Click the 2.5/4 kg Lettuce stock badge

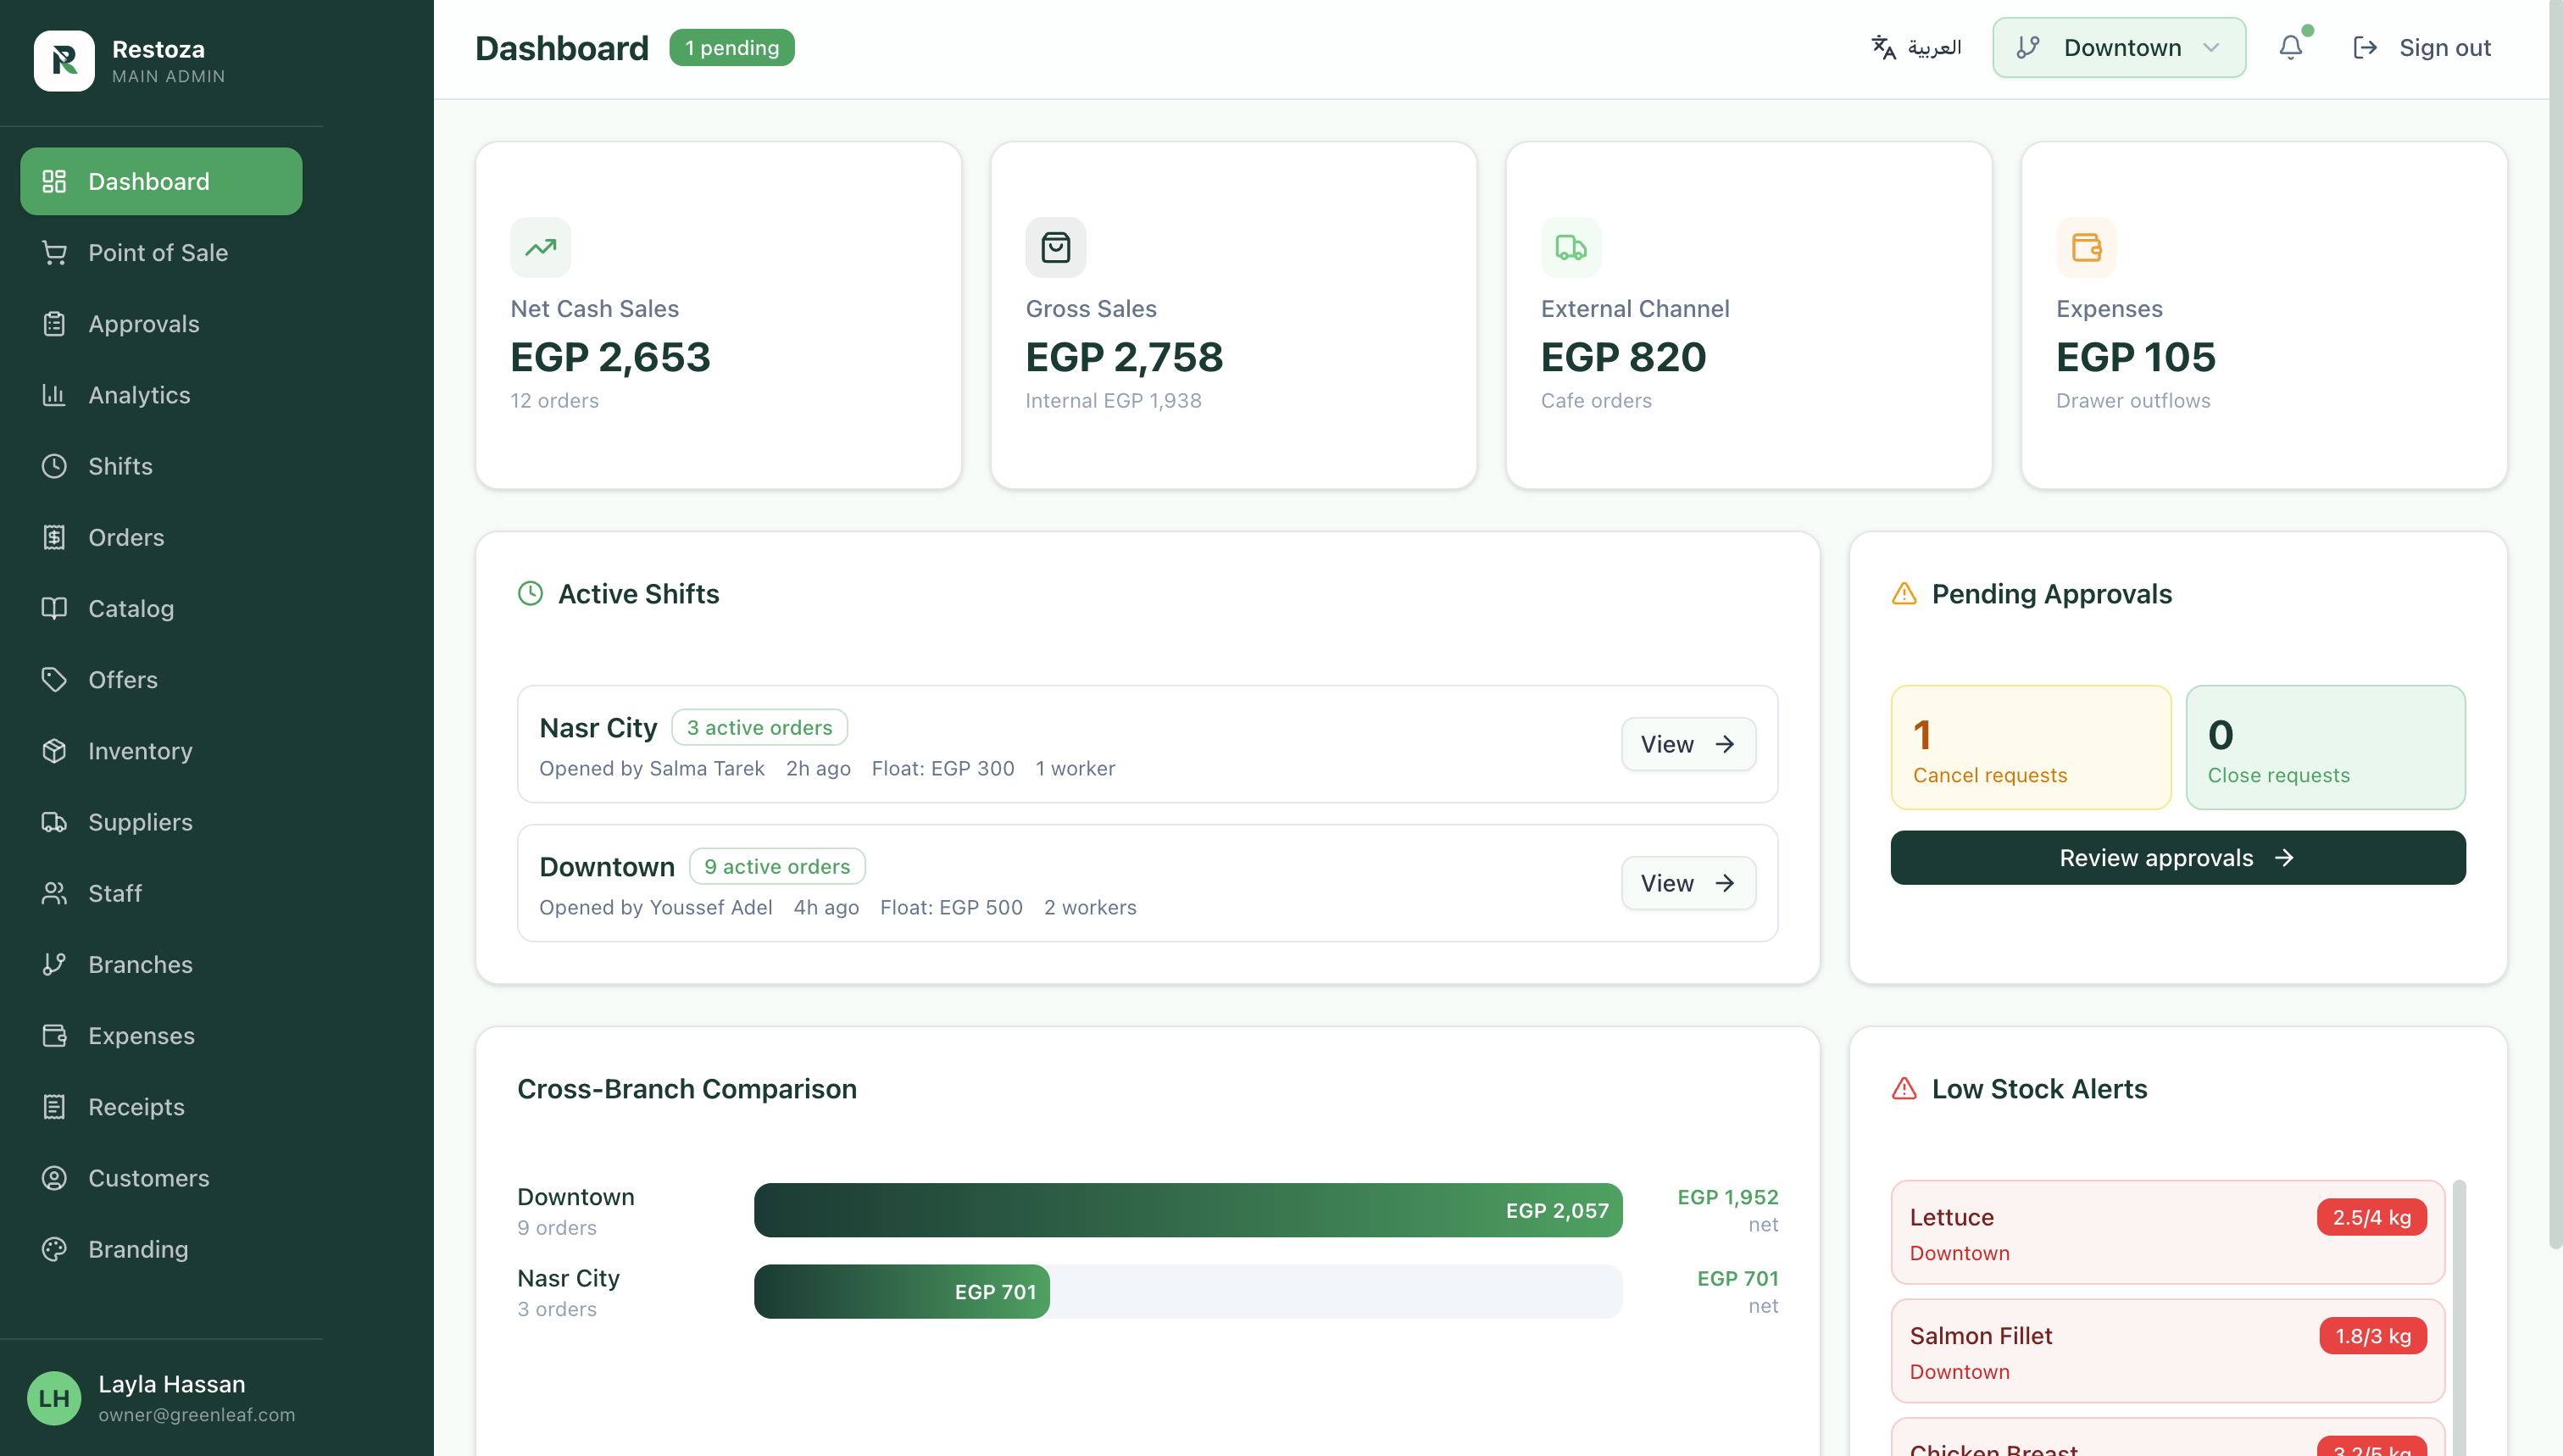click(x=2372, y=1217)
